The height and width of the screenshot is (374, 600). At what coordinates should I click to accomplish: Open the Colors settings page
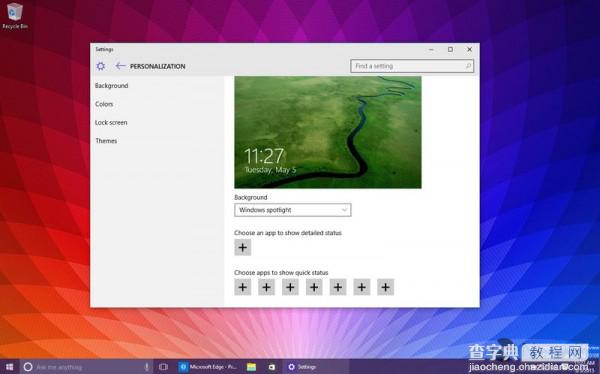pos(104,104)
